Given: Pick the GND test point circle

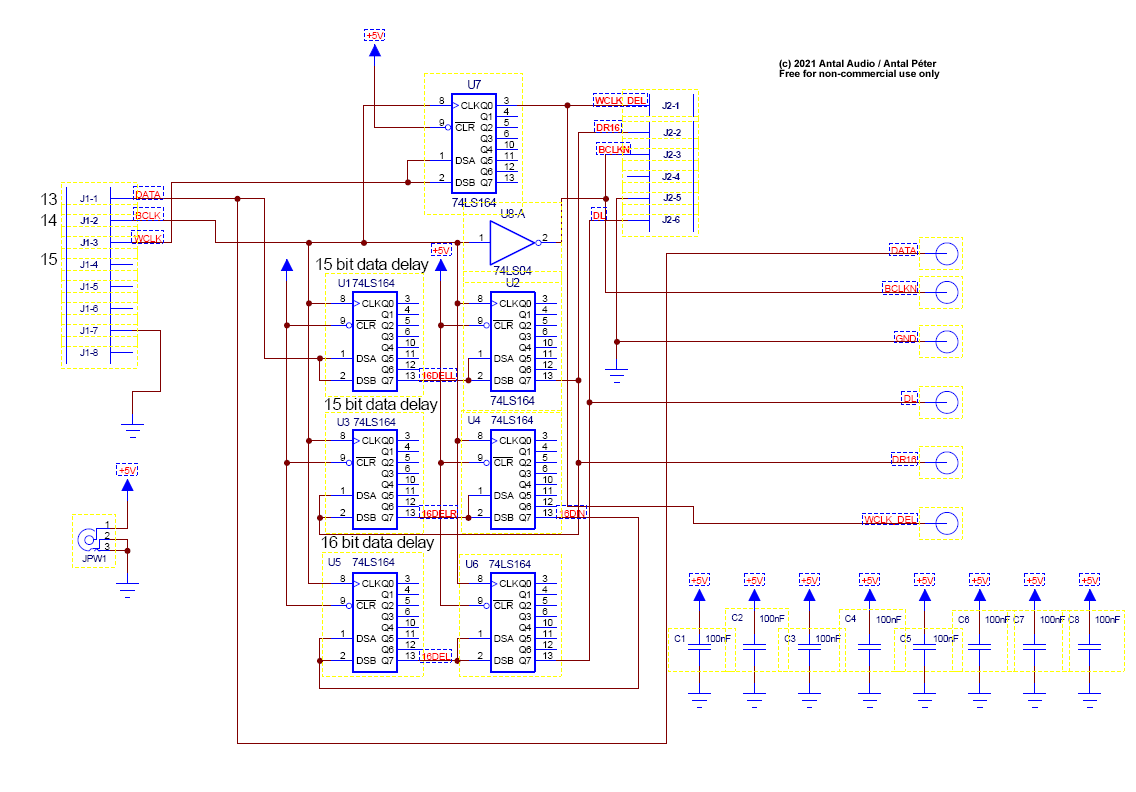Looking at the screenshot, I should [947, 341].
